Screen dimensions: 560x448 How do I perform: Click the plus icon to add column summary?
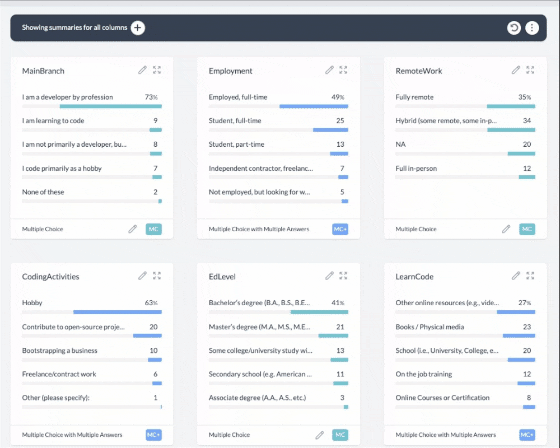tap(138, 28)
